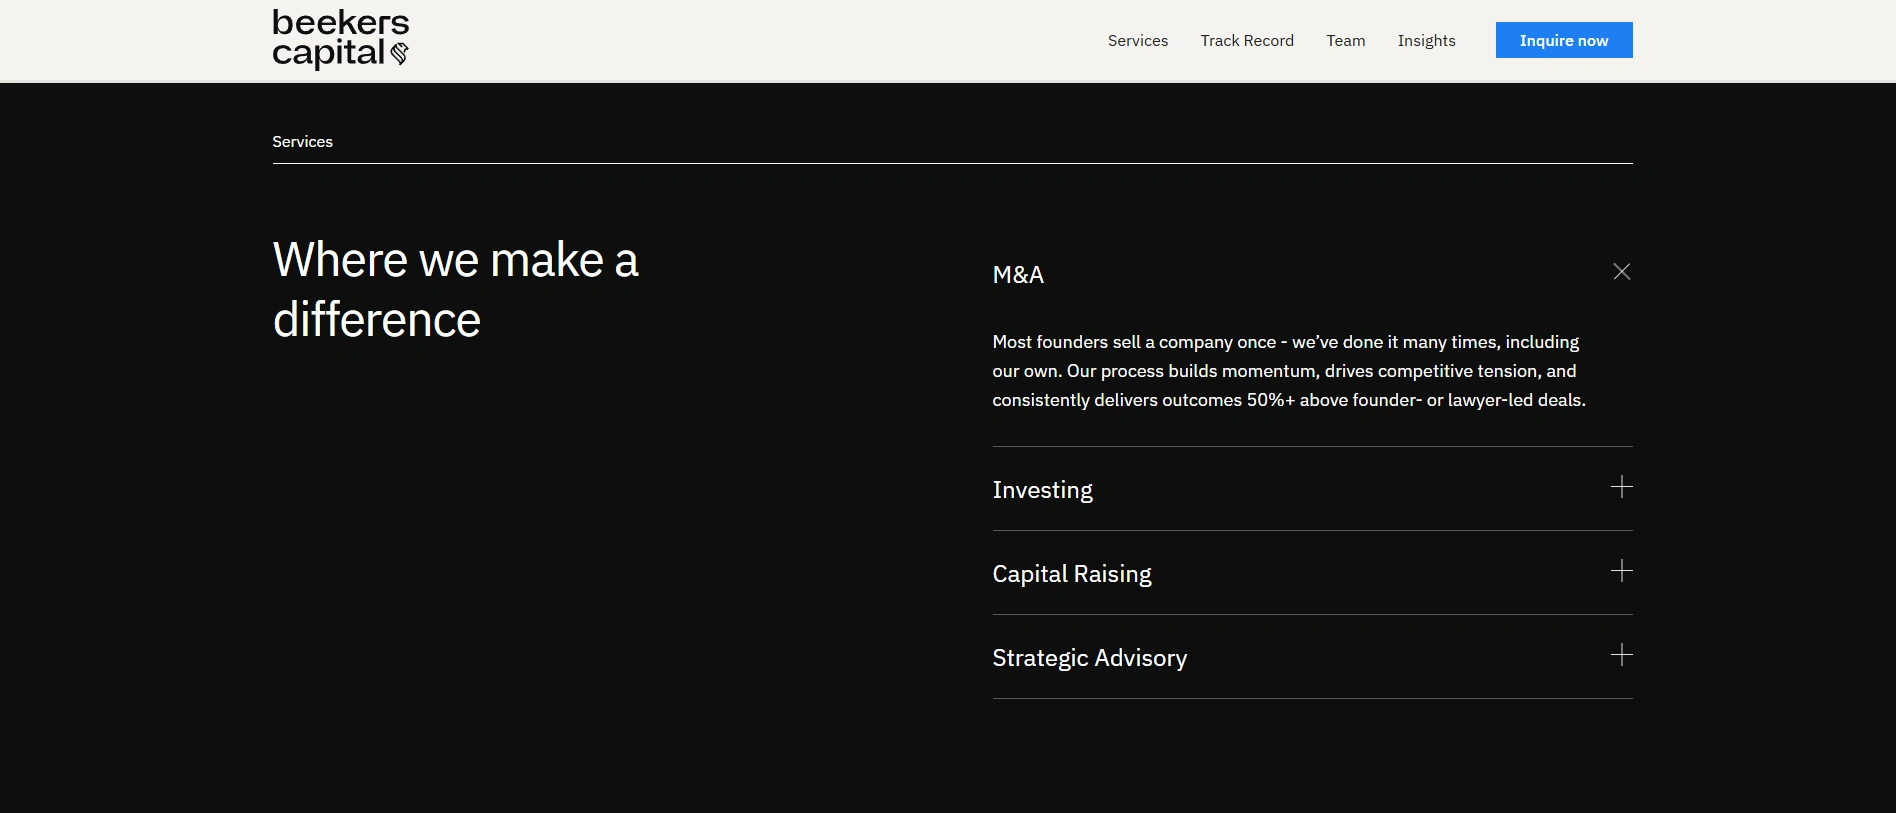Open the Investing accordion heading
This screenshot has height=813, width=1896.
tap(1042, 490)
